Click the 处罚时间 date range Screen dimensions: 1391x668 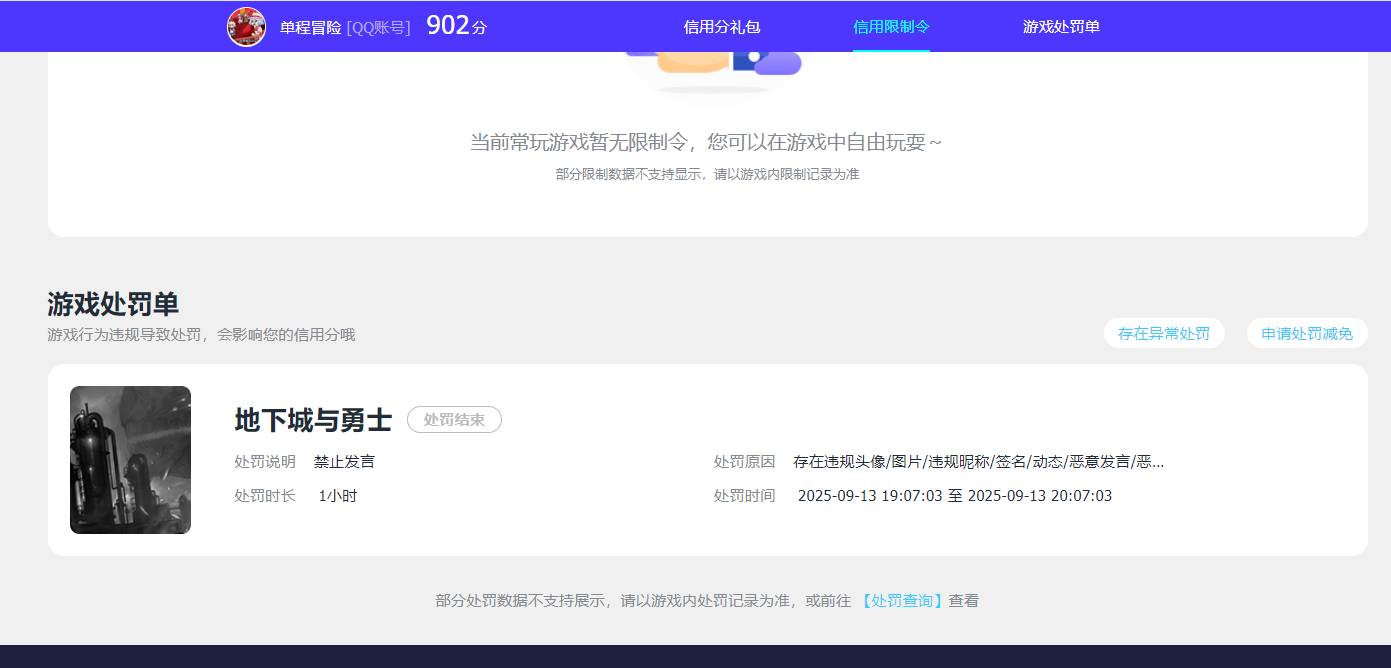click(955, 495)
